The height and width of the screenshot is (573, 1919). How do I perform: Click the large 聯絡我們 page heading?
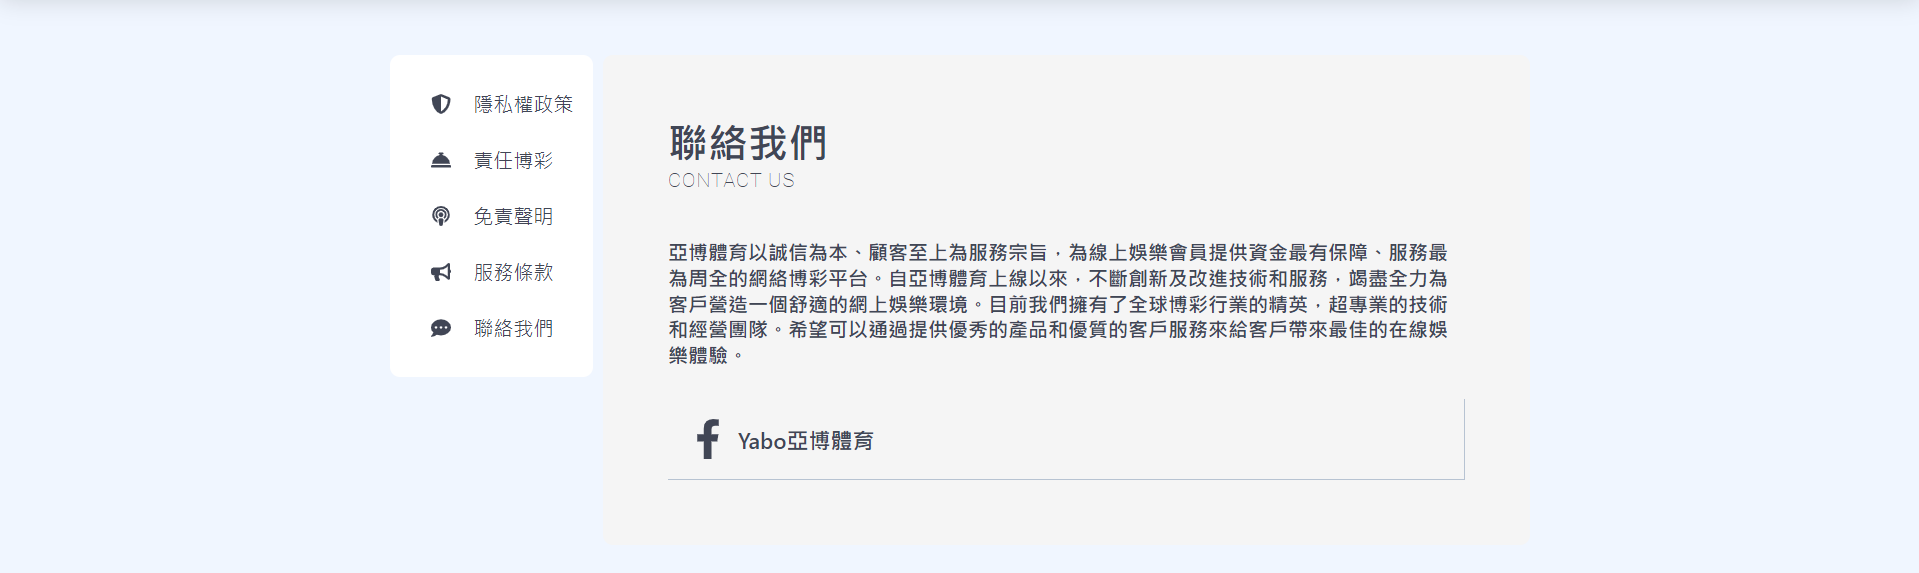tap(748, 143)
